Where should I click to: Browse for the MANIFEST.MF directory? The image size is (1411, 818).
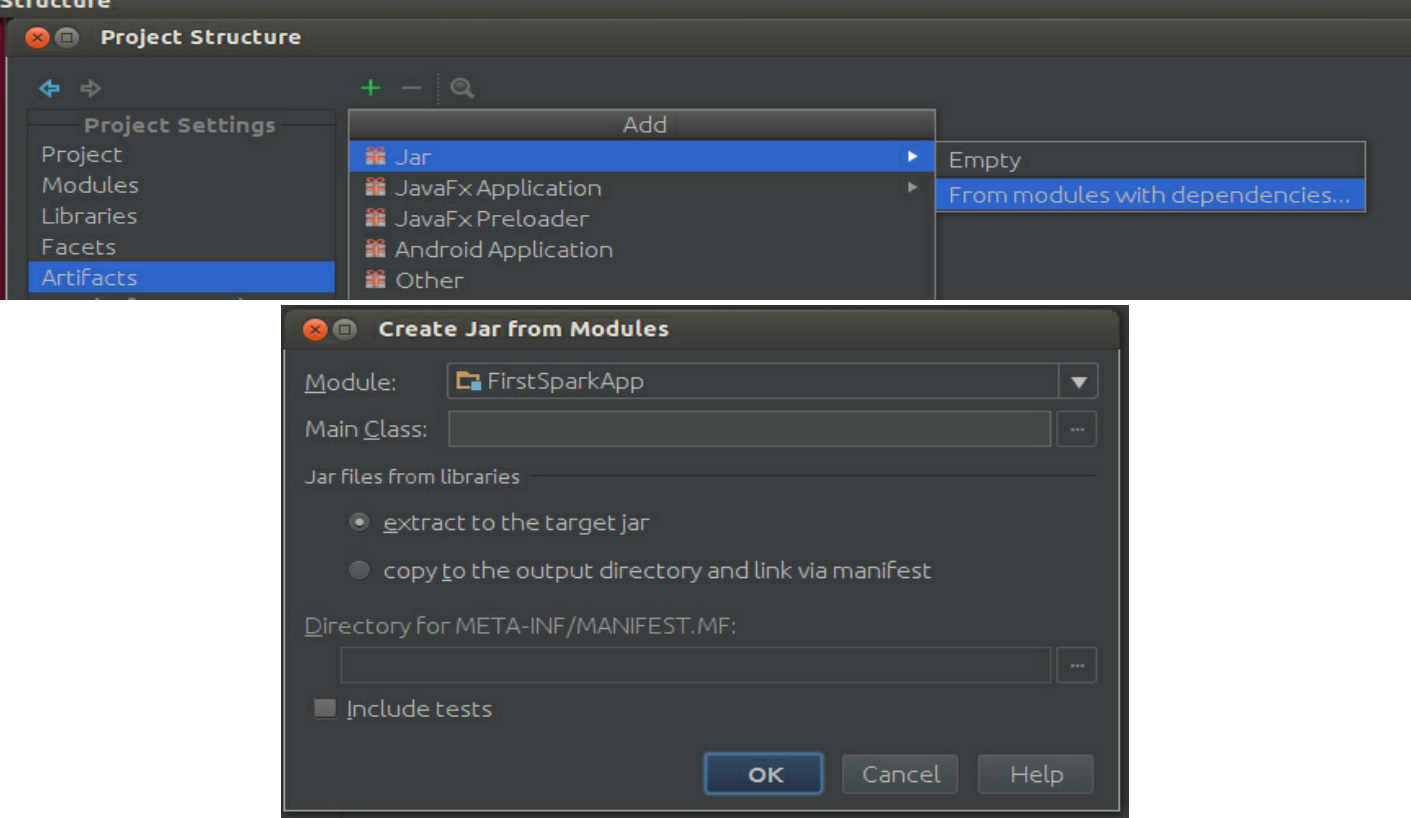1076,665
